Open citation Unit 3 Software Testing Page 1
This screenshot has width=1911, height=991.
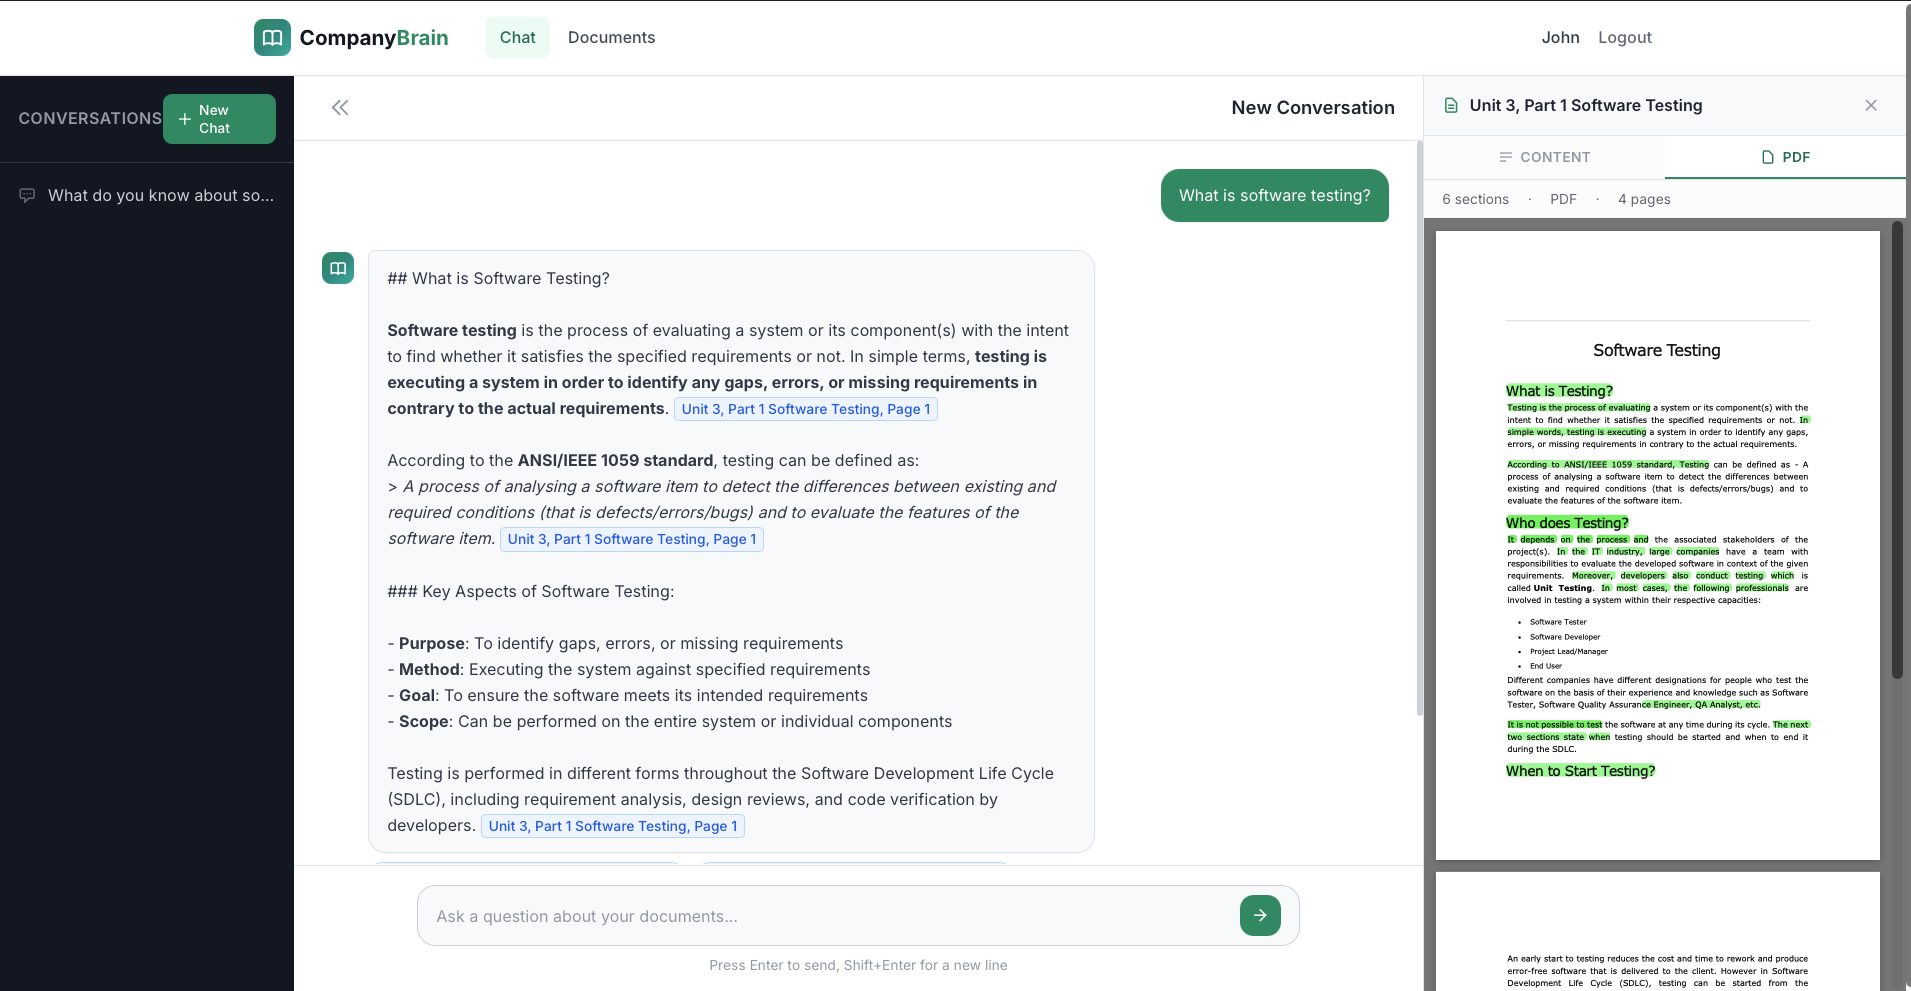(806, 409)
